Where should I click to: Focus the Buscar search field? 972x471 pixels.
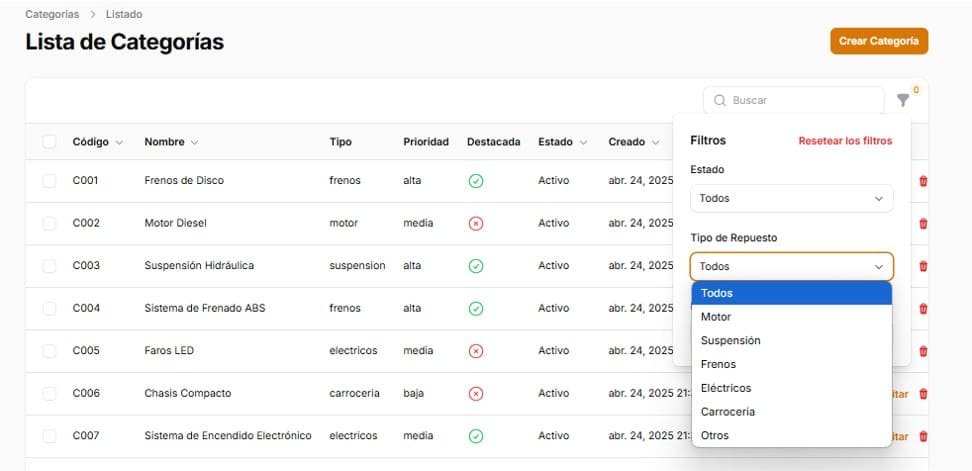tap(793, 100)
